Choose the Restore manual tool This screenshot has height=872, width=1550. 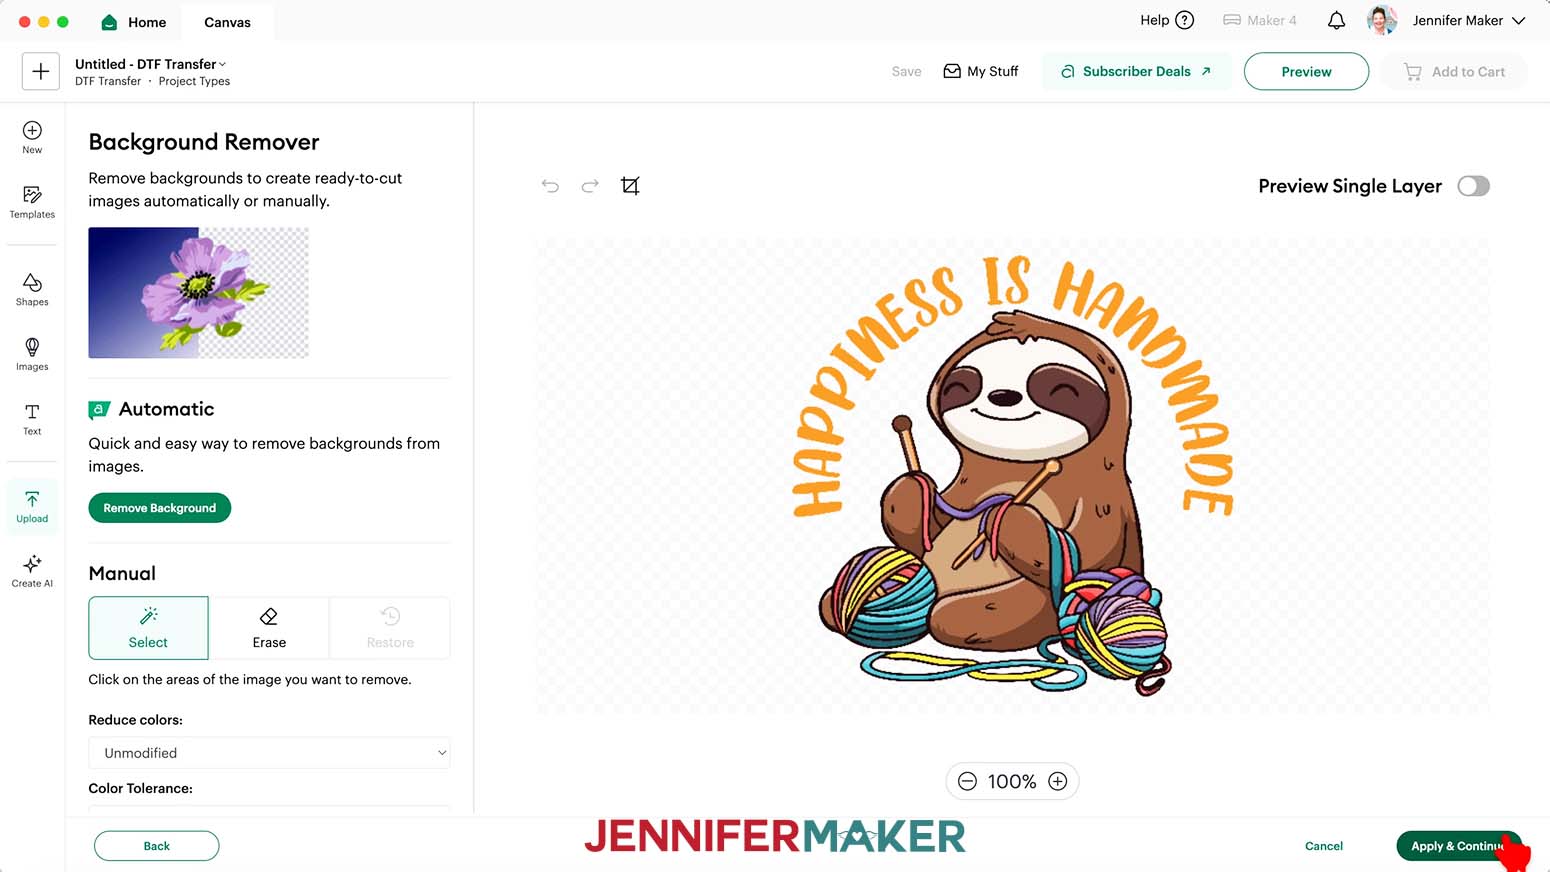coord(390,628)
